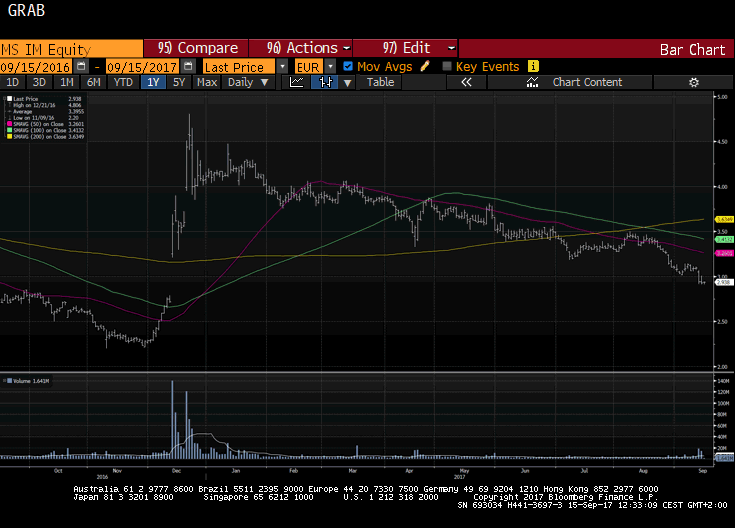The height and width of the screenshot is (529, 736).
Task: Open chart settings gear icon
Action: (693, 82)
